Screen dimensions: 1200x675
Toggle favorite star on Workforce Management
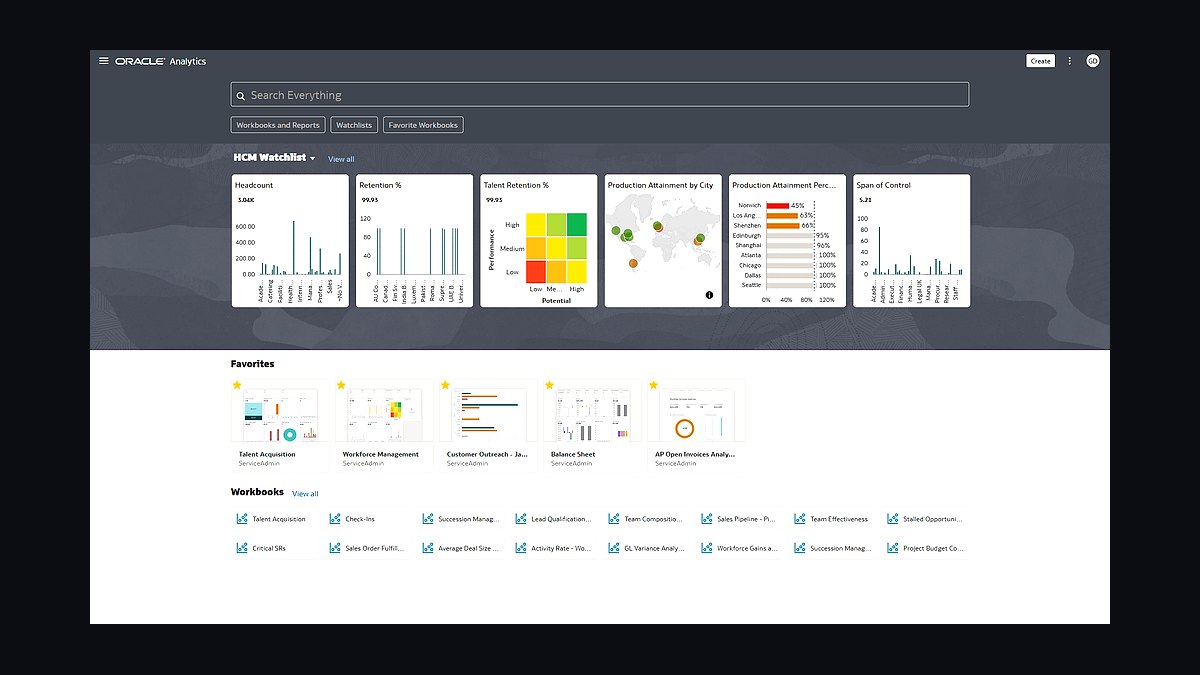(x=341, y=385)
